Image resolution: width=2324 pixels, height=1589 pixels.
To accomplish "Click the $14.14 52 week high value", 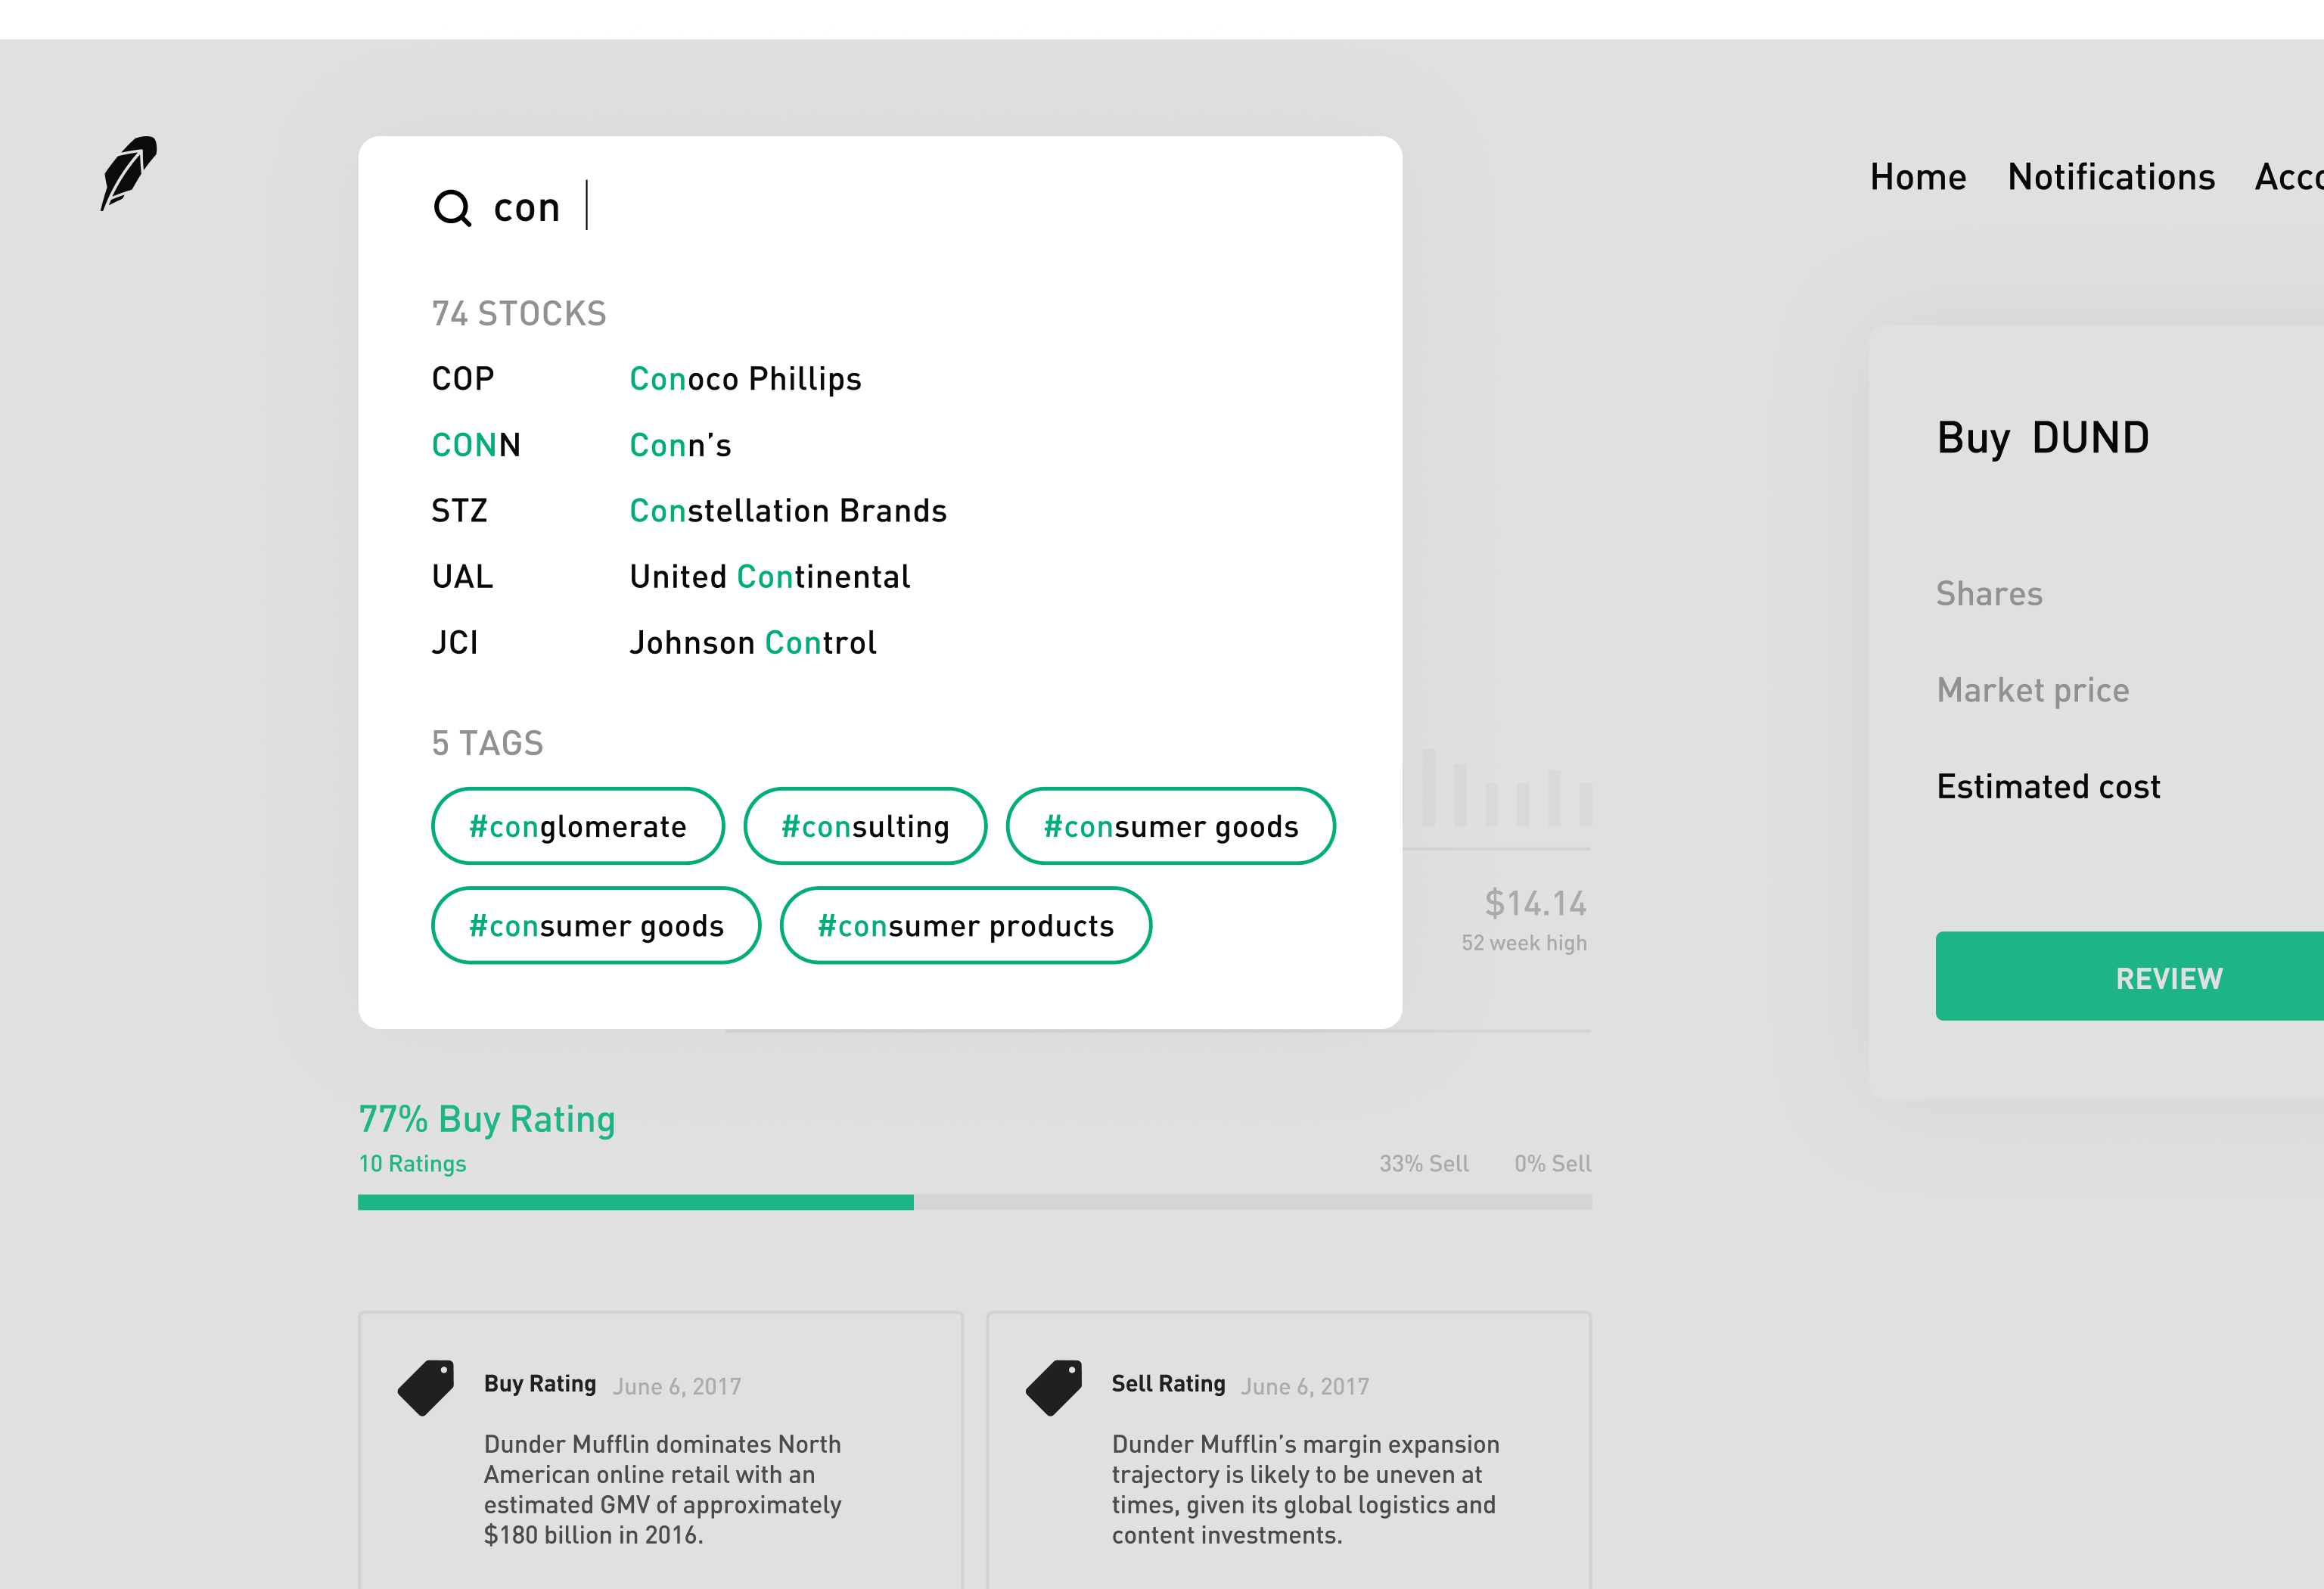I will pos(1535,904).
